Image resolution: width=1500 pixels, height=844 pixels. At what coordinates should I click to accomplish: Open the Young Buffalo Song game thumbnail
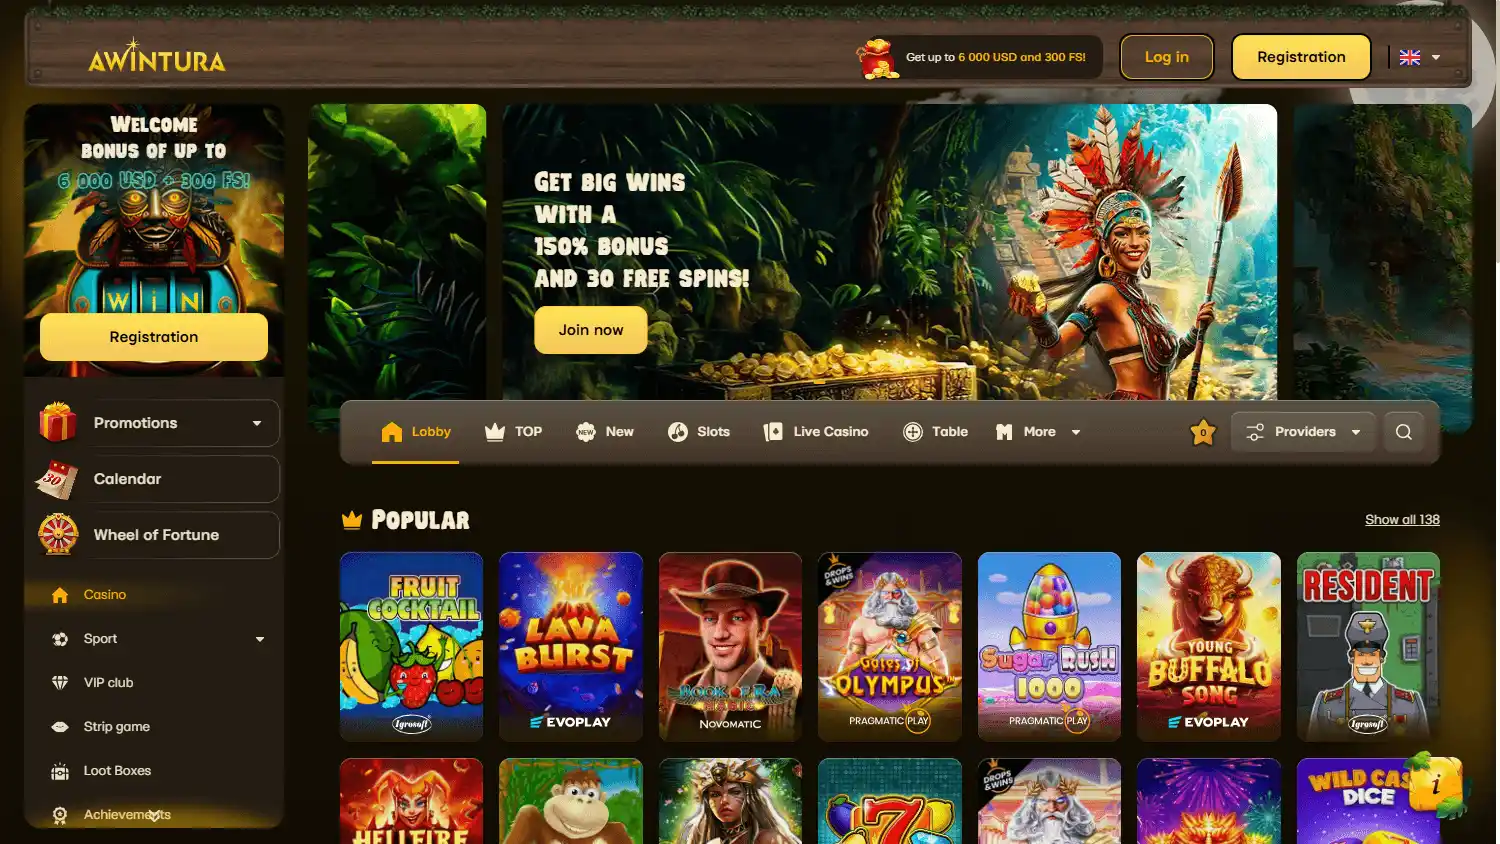tap(1209, 647)
